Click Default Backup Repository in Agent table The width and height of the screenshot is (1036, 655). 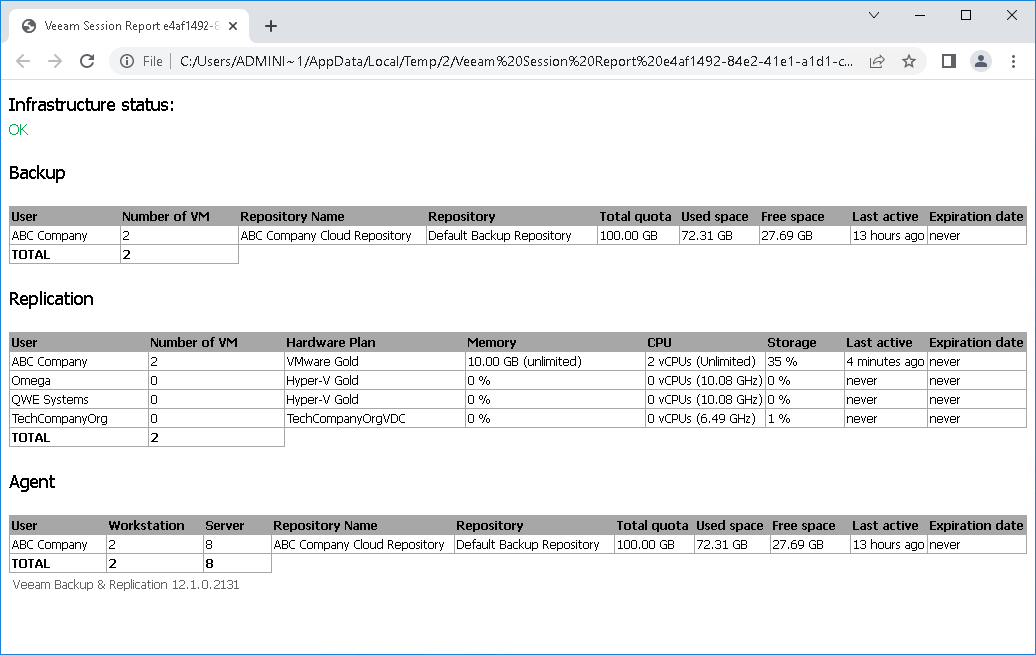pyautogui.click(x=527, y=545)
